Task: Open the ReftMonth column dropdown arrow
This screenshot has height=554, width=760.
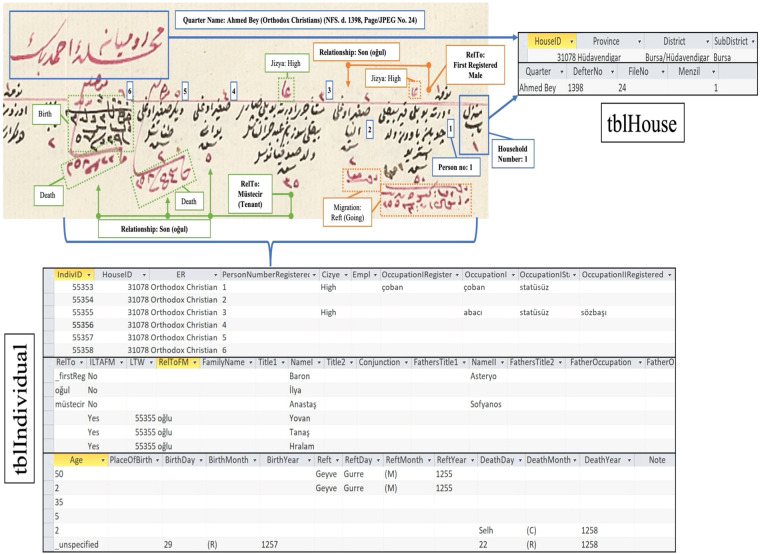Action: (429, 460)
